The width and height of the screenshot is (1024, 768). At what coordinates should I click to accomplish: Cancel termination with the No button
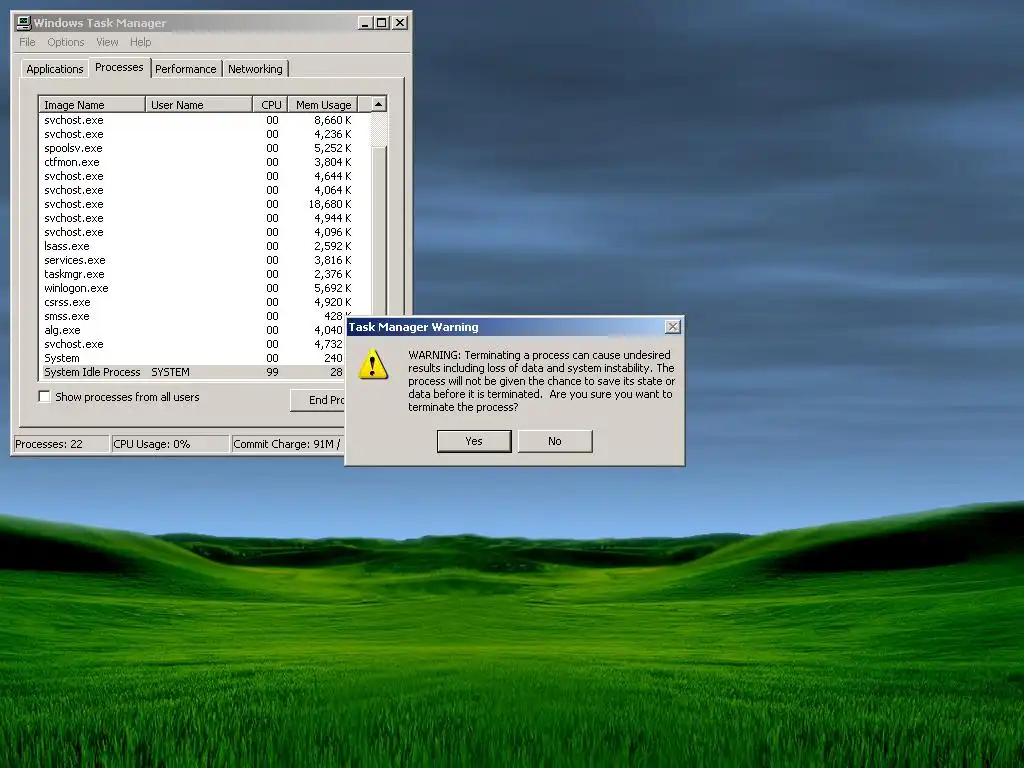[555, 441]
